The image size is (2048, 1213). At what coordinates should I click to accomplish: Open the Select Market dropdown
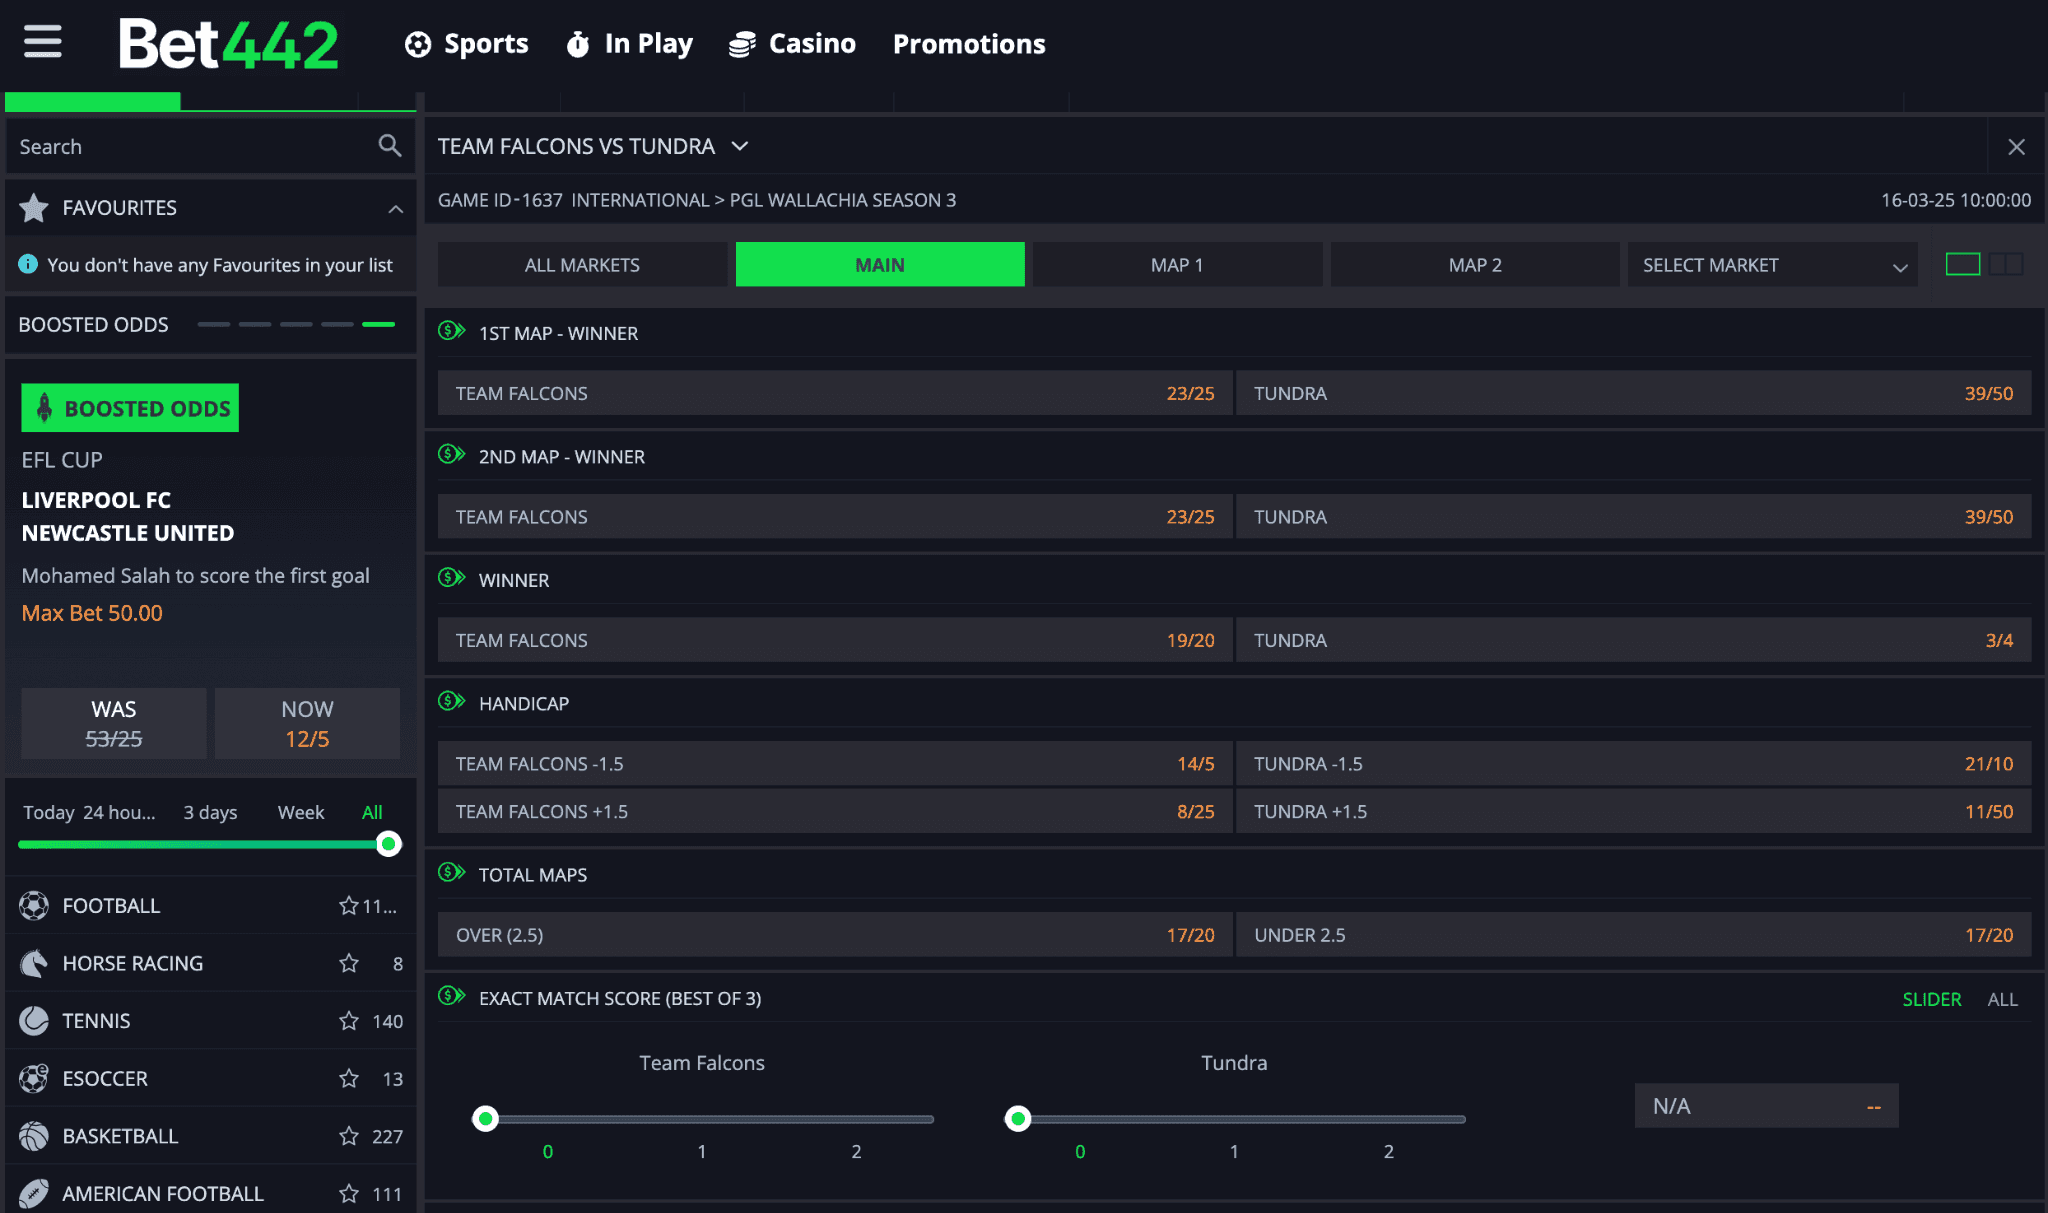click(x=1772, y=265)
